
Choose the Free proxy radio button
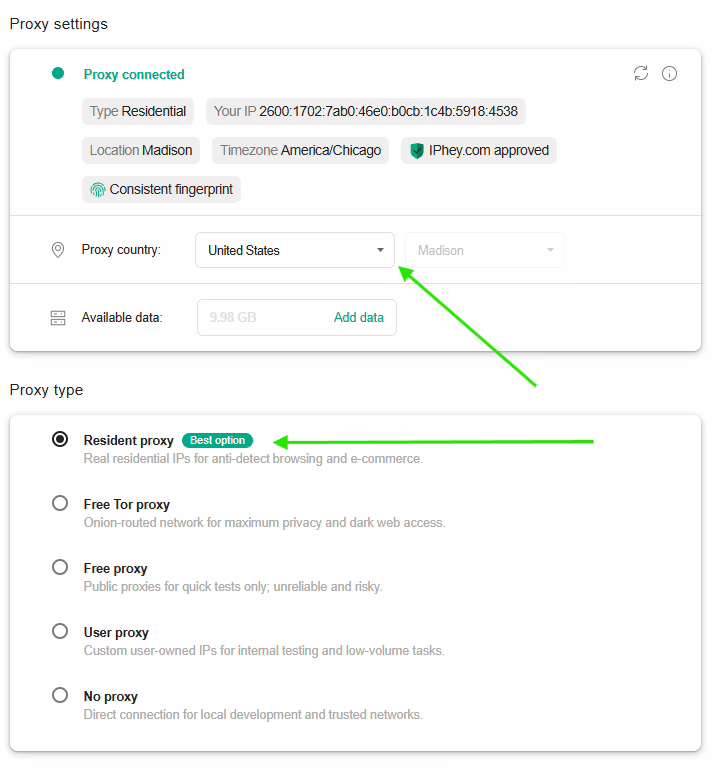coord(60,567)
